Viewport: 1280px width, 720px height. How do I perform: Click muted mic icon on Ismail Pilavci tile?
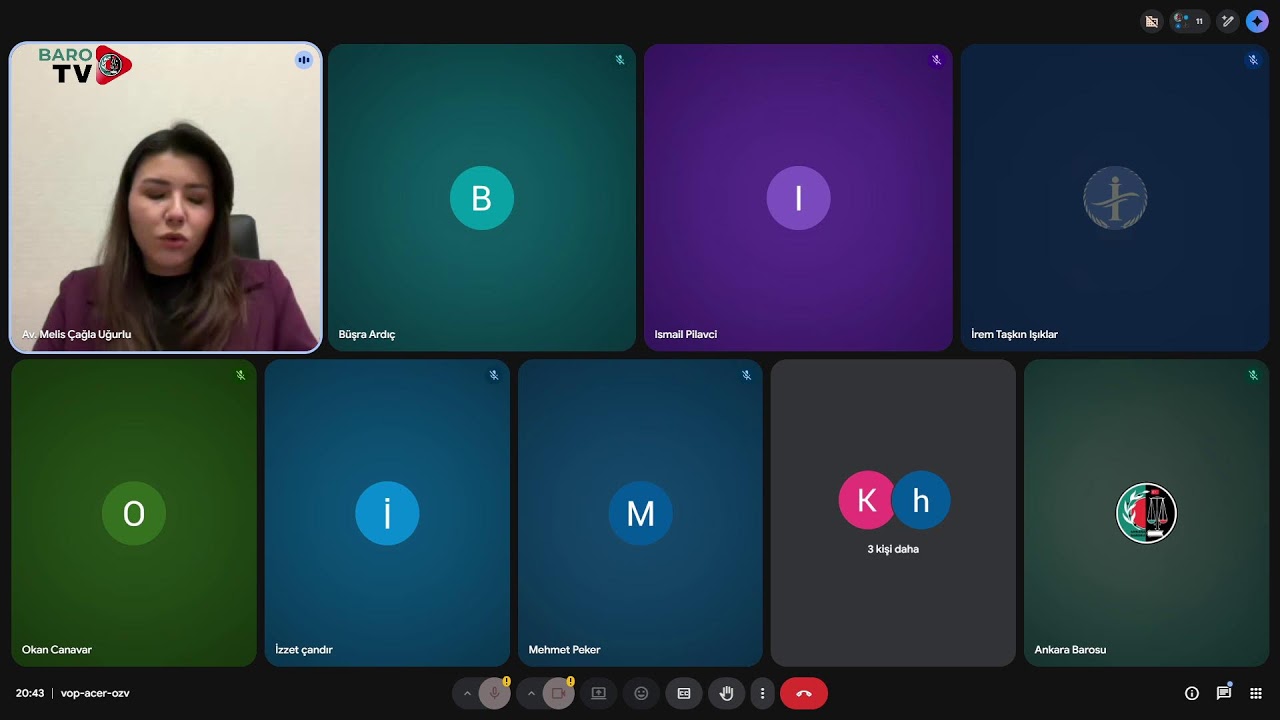click(x=936, y=60)
